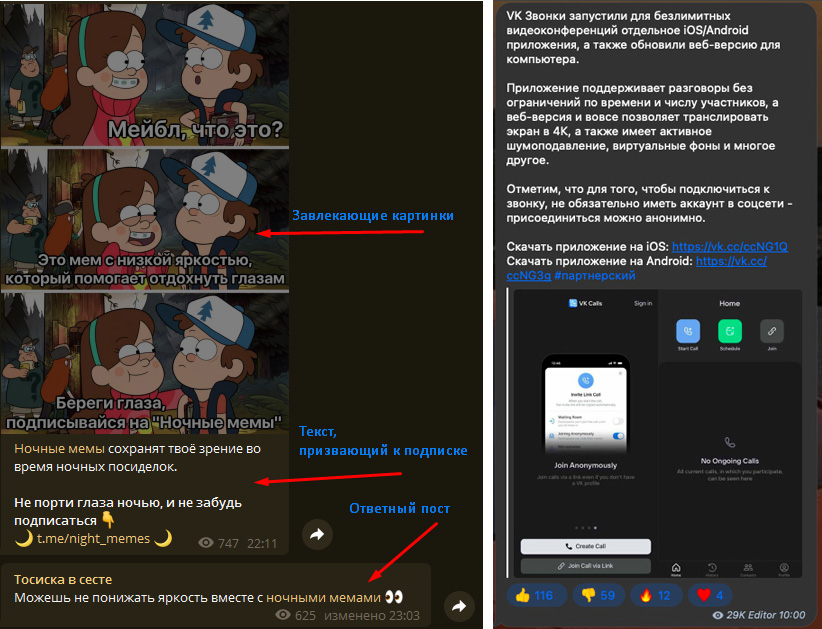Click the изменено 23:03 timestamp
822x629 pixels.
(372, 615)
